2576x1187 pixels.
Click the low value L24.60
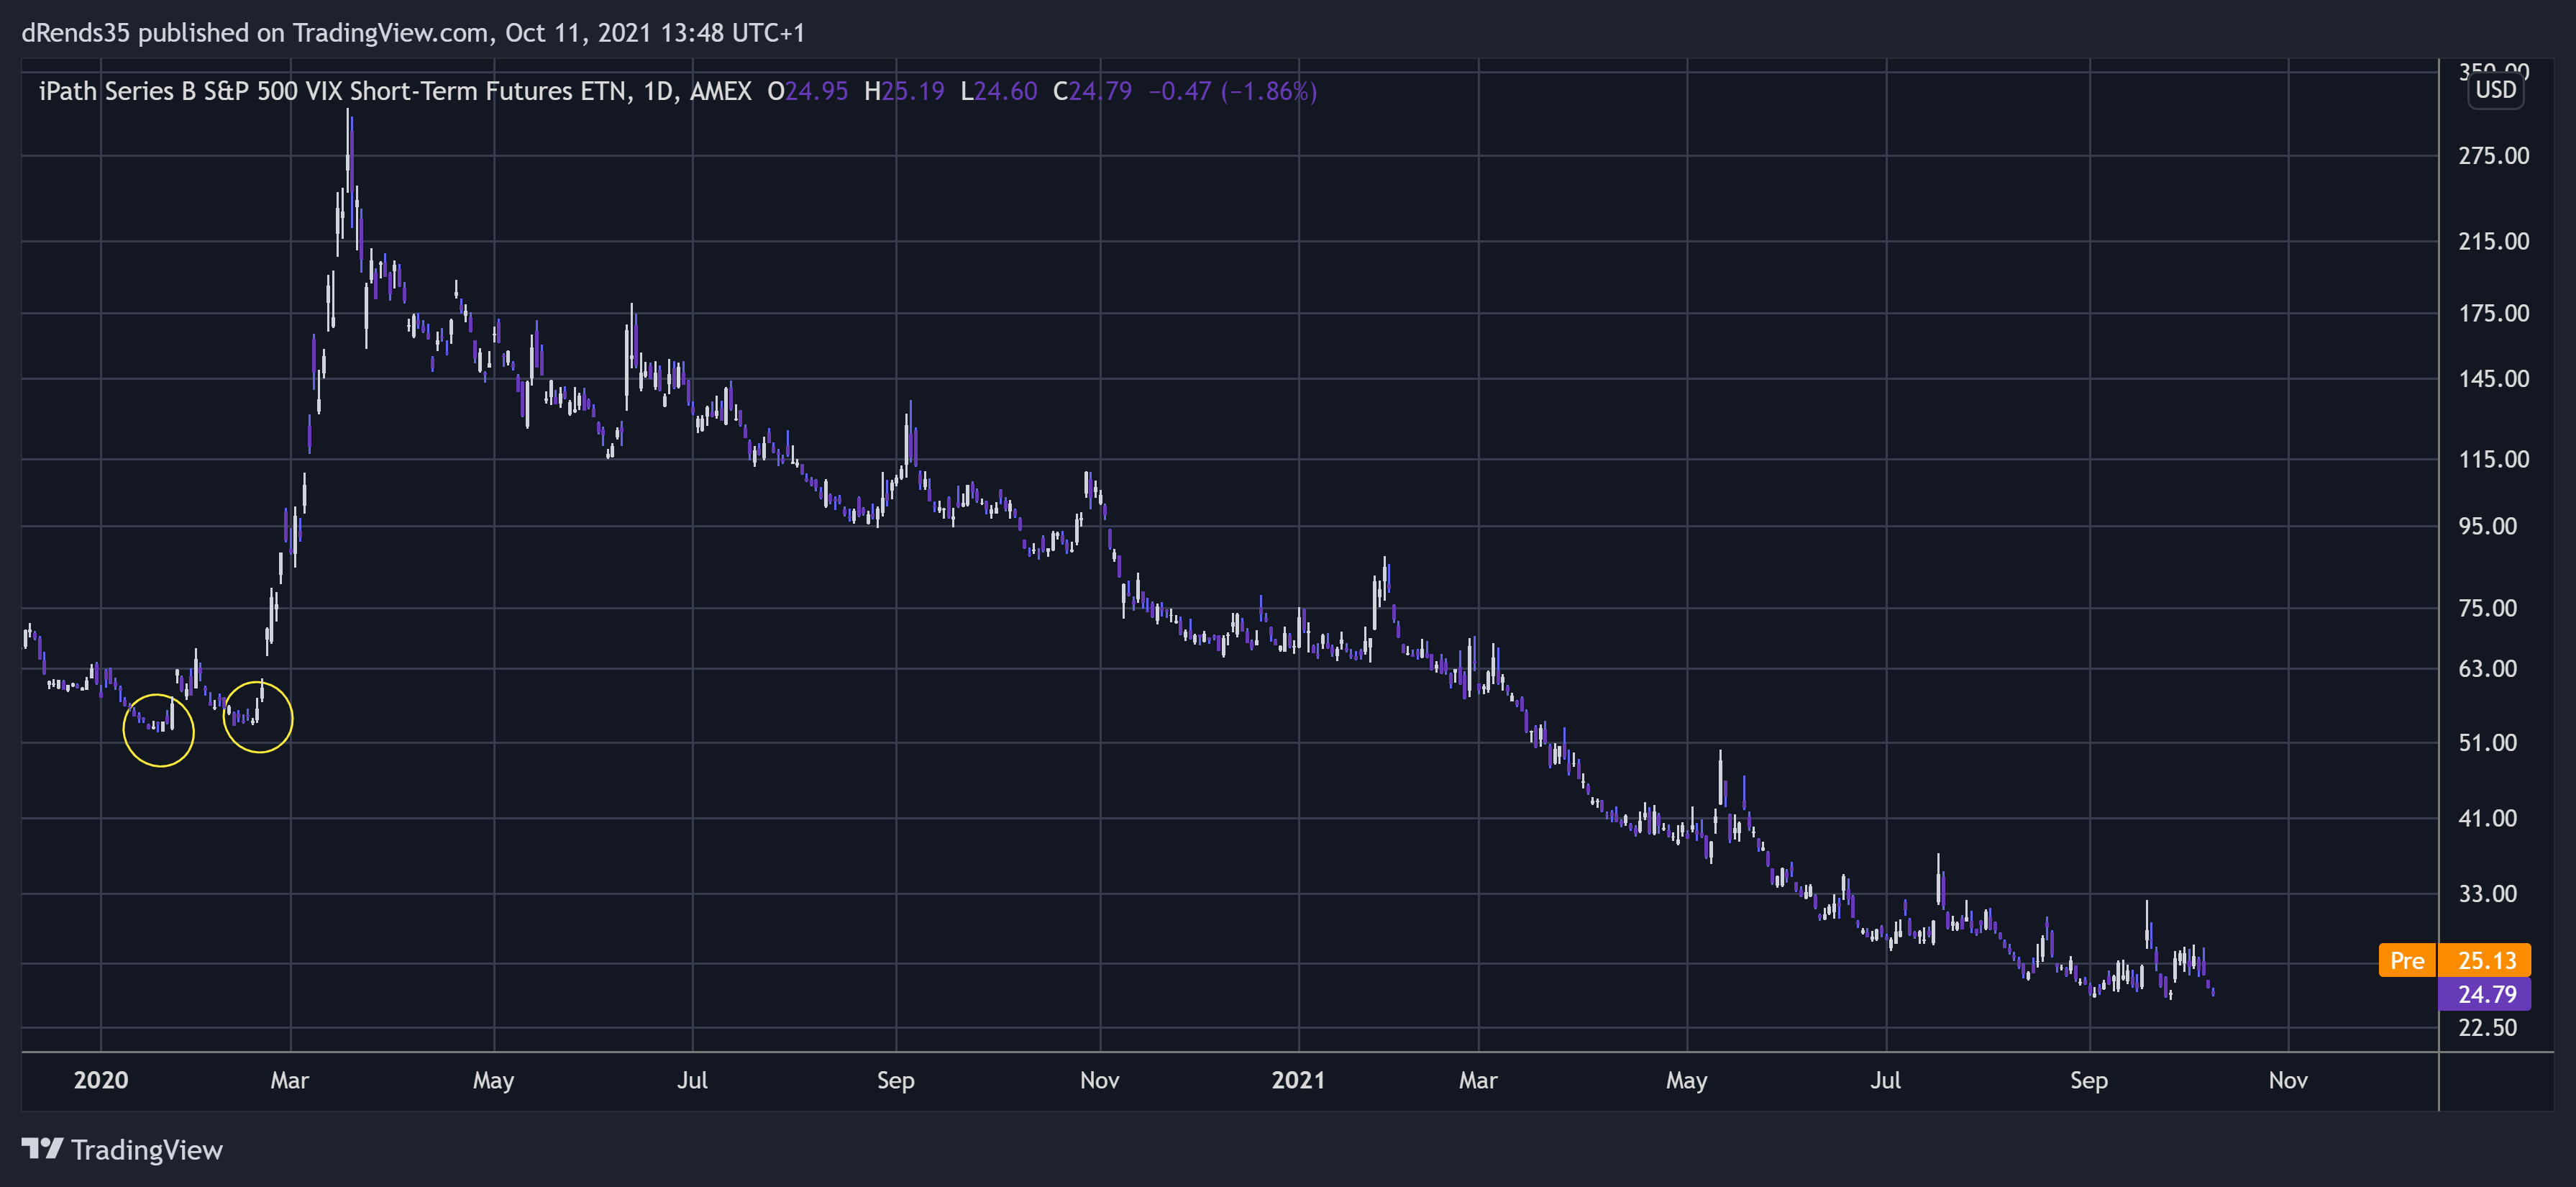tap(998, 91)
